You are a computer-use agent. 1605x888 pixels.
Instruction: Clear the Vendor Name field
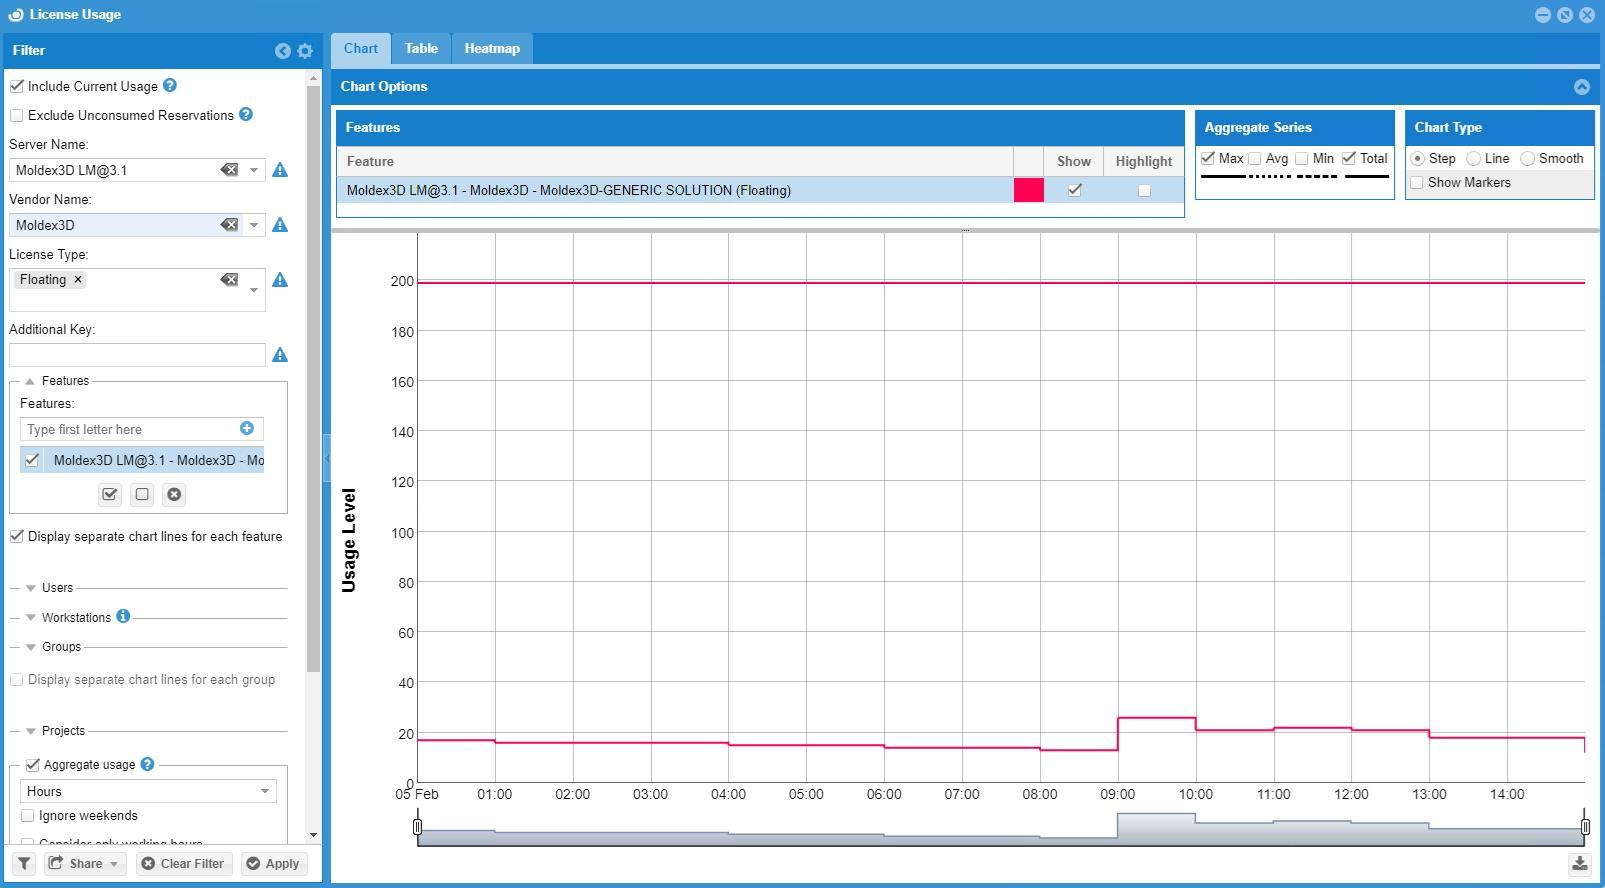229,225
